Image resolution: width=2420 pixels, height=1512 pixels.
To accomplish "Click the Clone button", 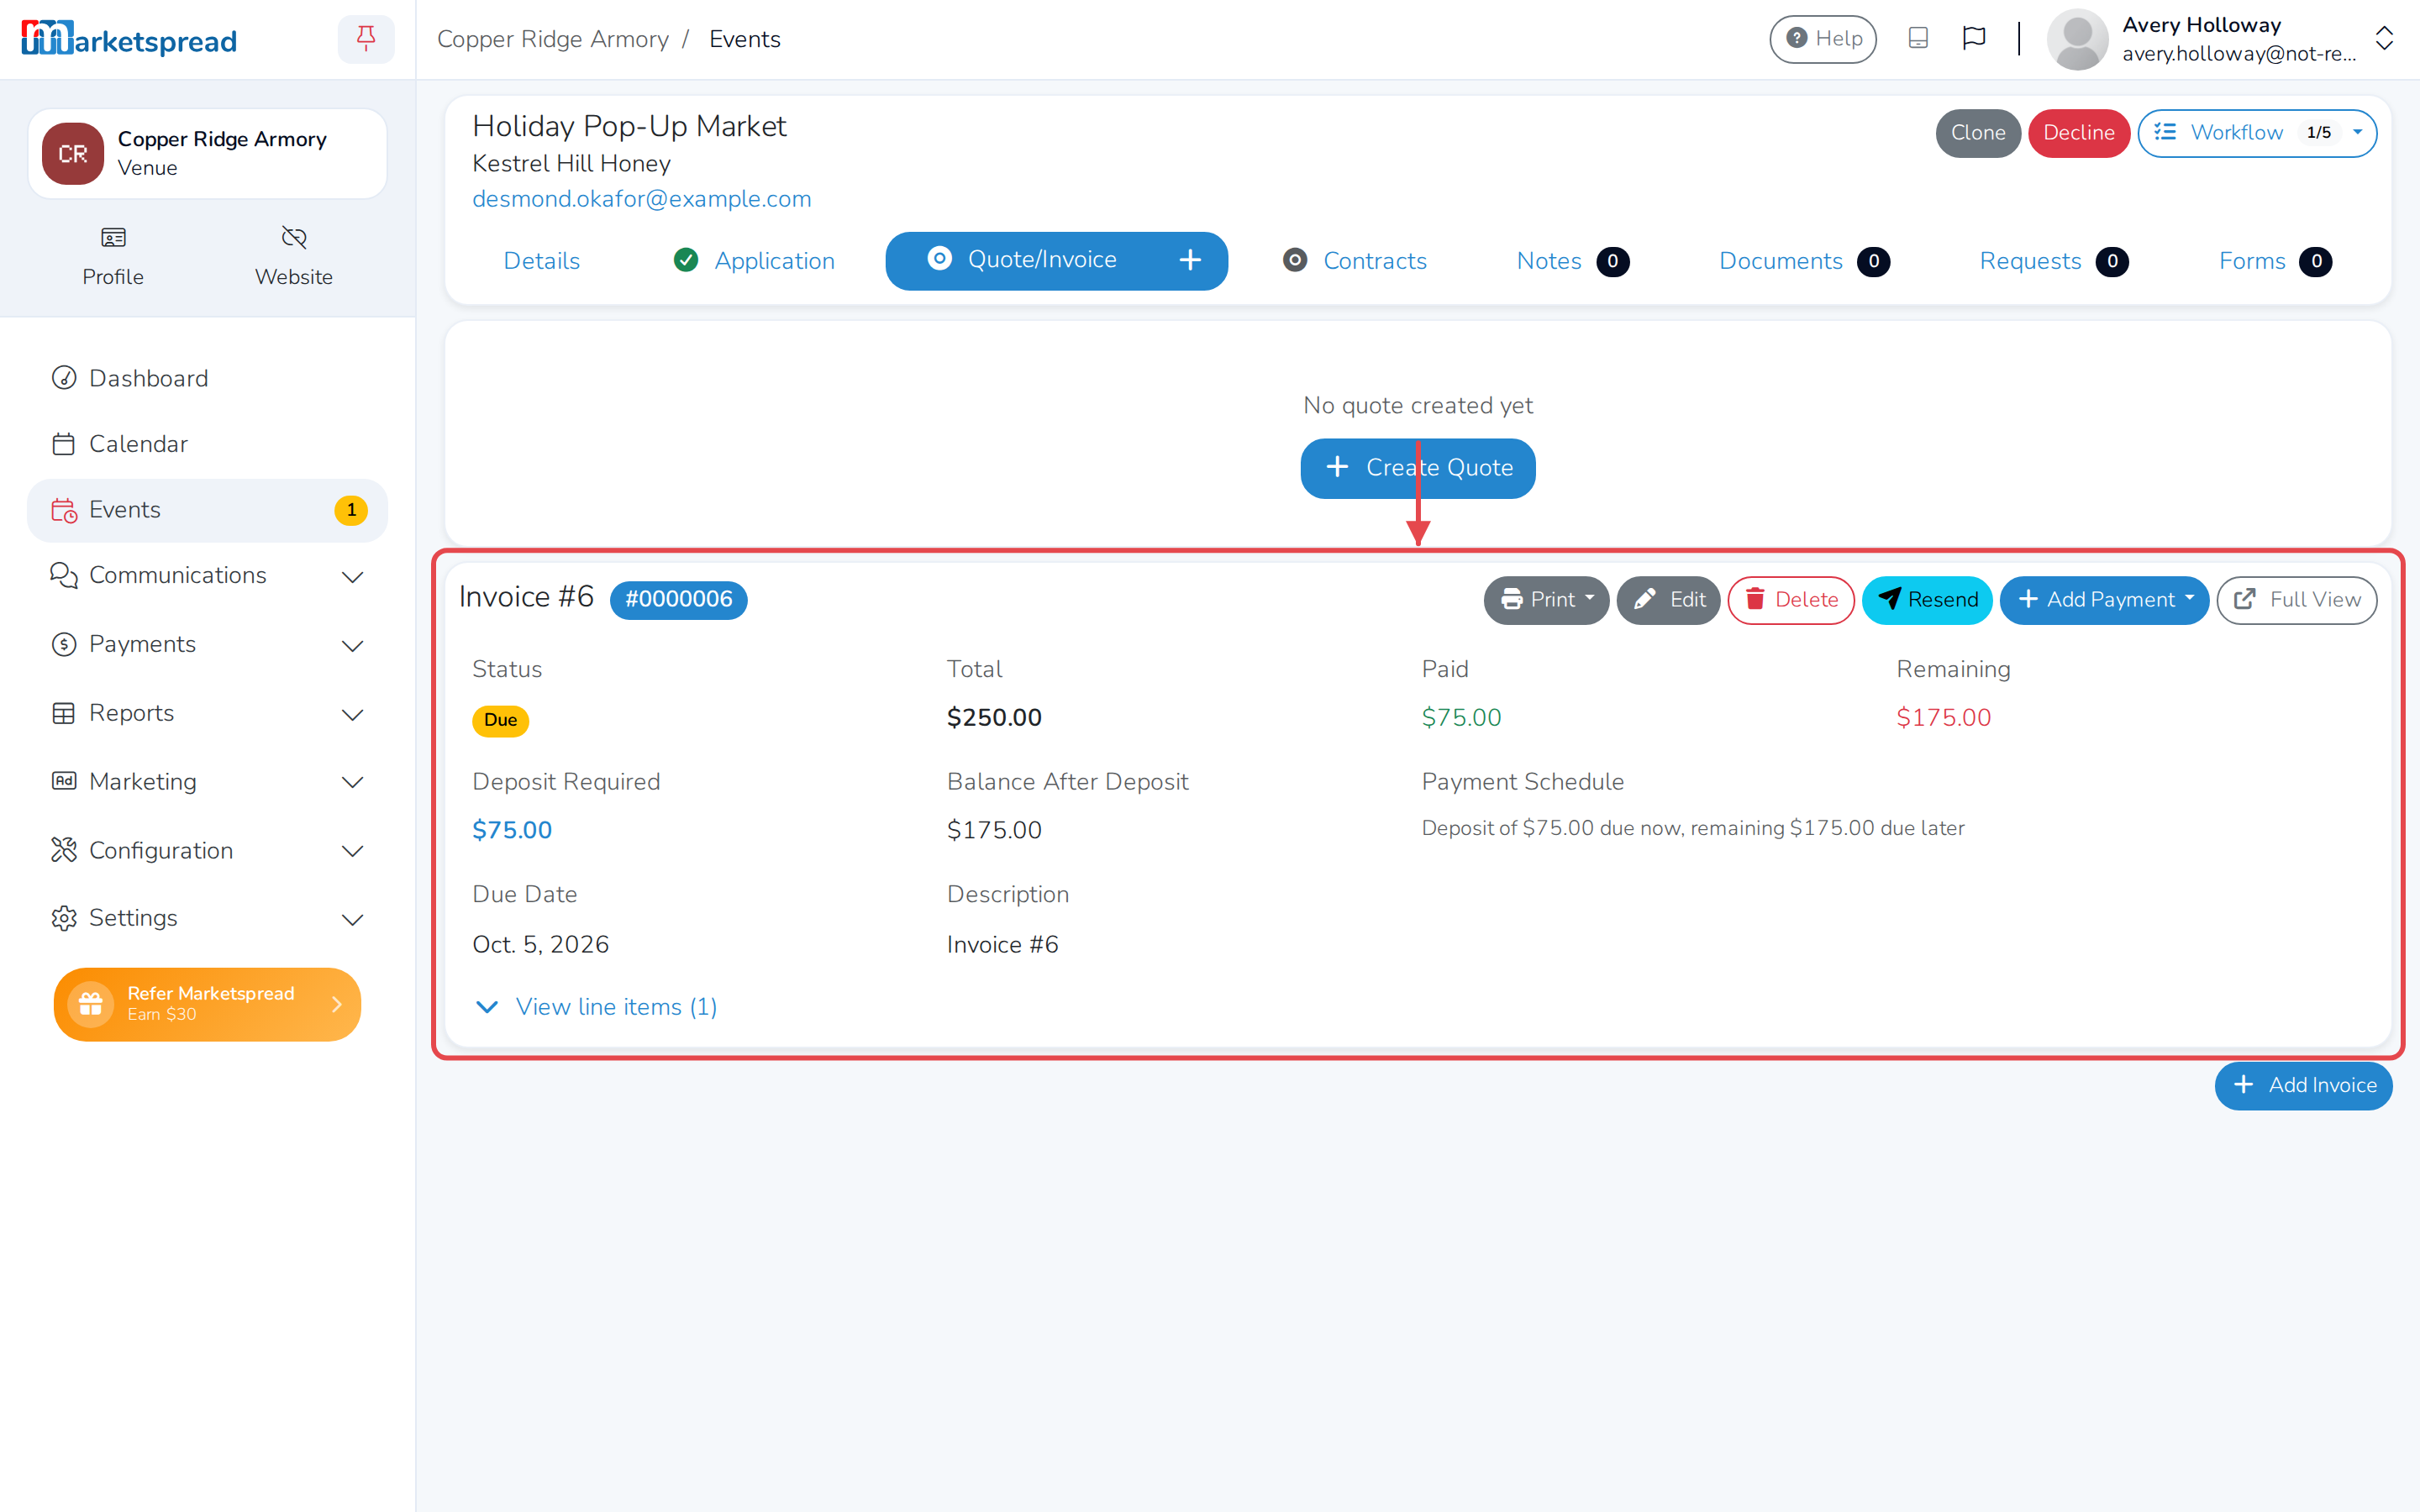I will pyautogui.click(x=1978, y=133).
